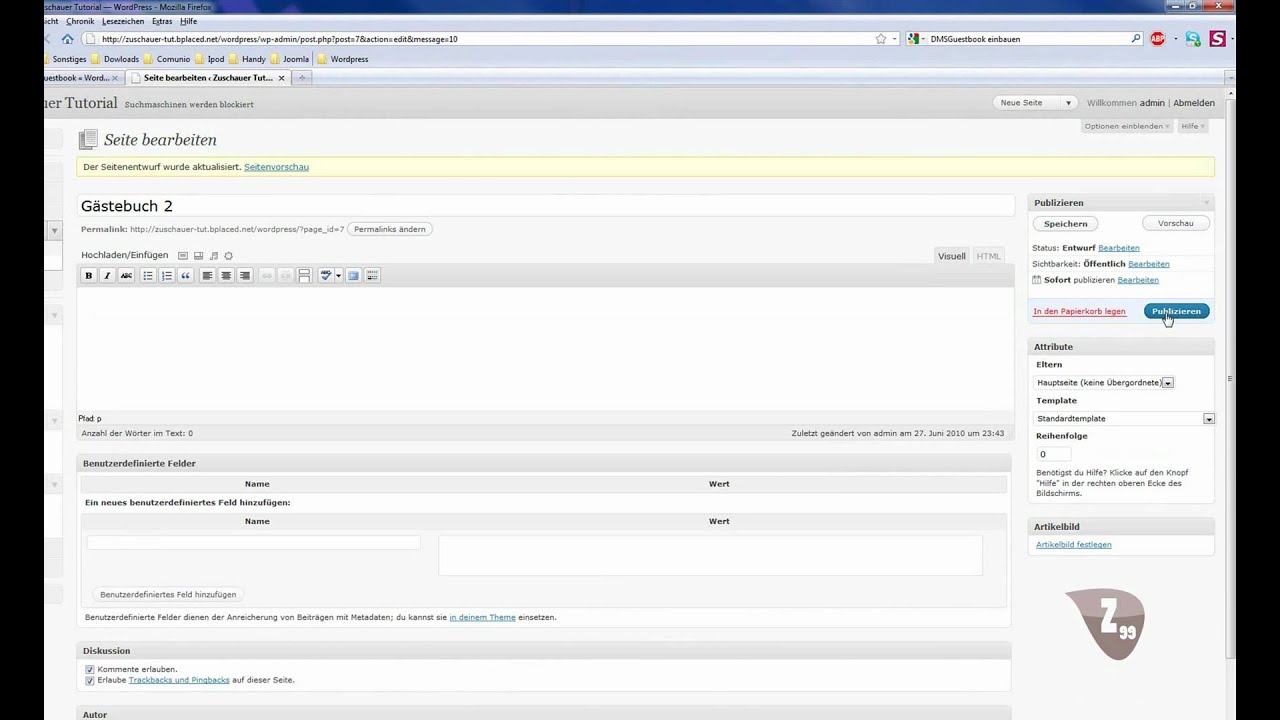Viewport: 1280px width, 720px height.
Task: Apply strikethrough formatting in editor
Action: tap(126, 276)
